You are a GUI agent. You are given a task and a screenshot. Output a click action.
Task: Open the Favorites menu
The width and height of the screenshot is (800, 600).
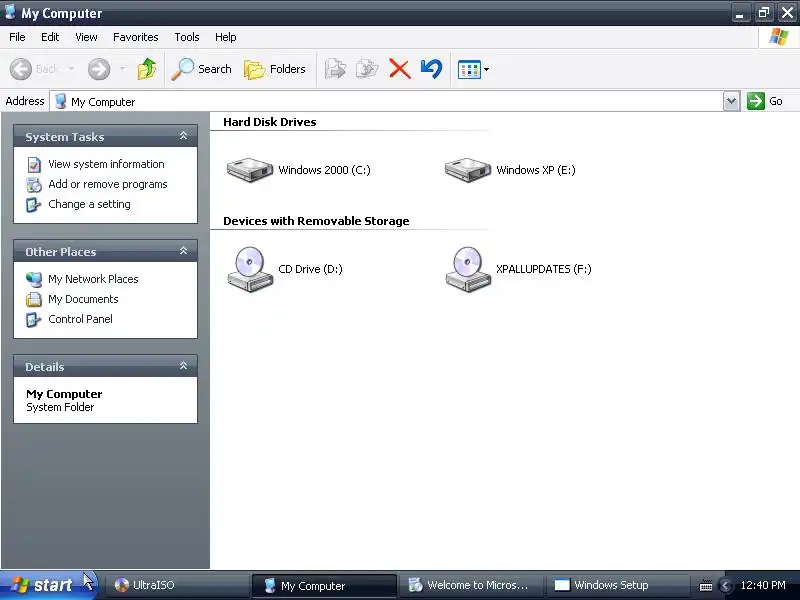[x=136, y=37]
